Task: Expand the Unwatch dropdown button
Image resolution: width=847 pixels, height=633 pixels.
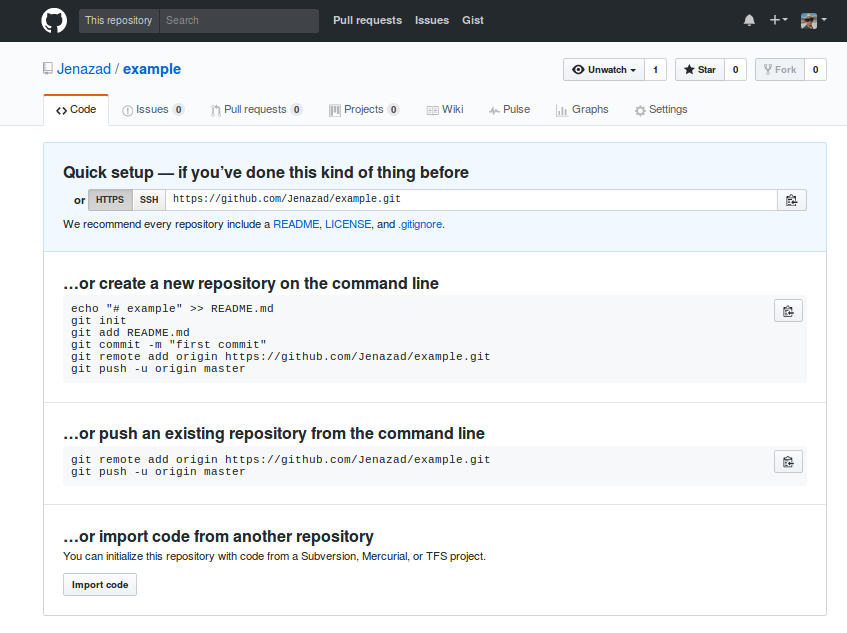Action: [604, 70]
